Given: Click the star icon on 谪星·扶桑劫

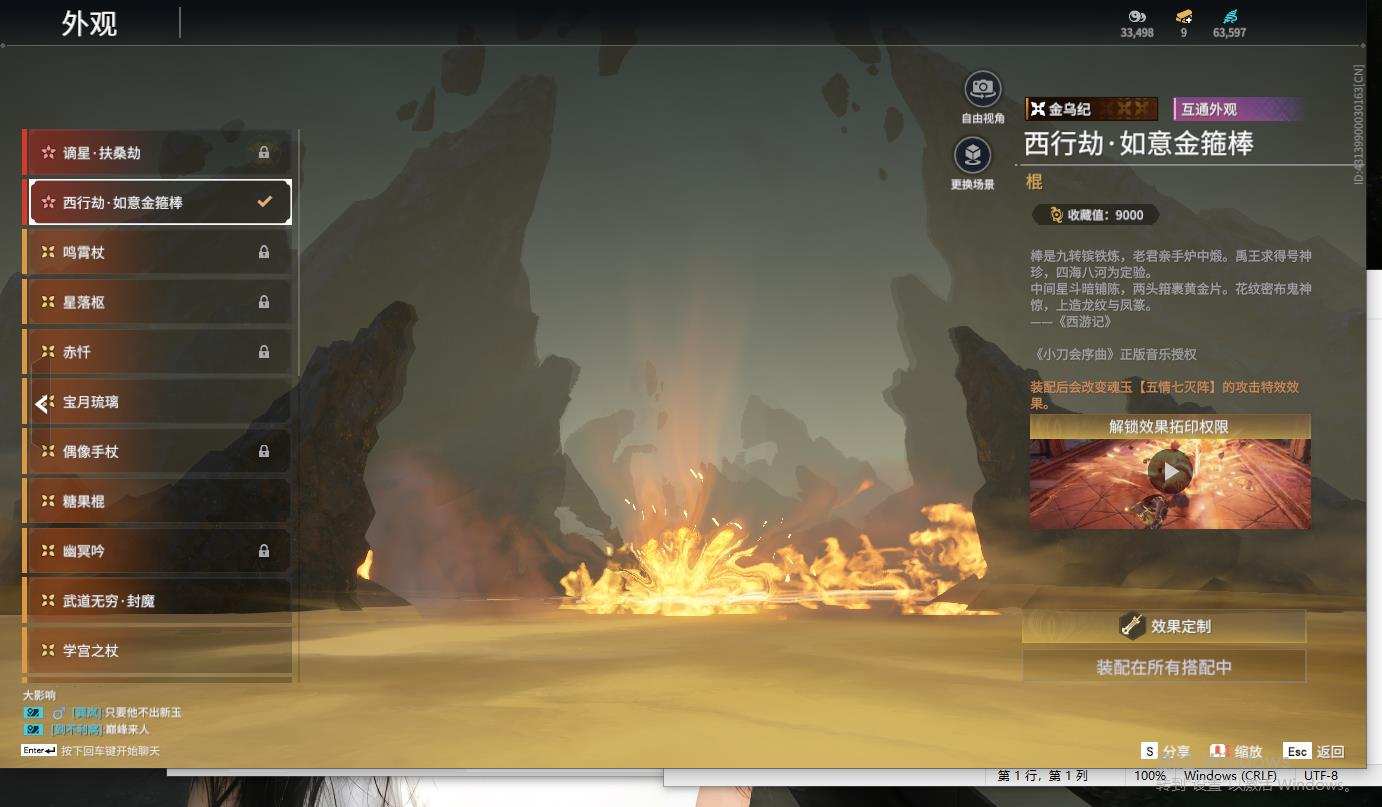Looking at the screenshot, I should [47, 153].
